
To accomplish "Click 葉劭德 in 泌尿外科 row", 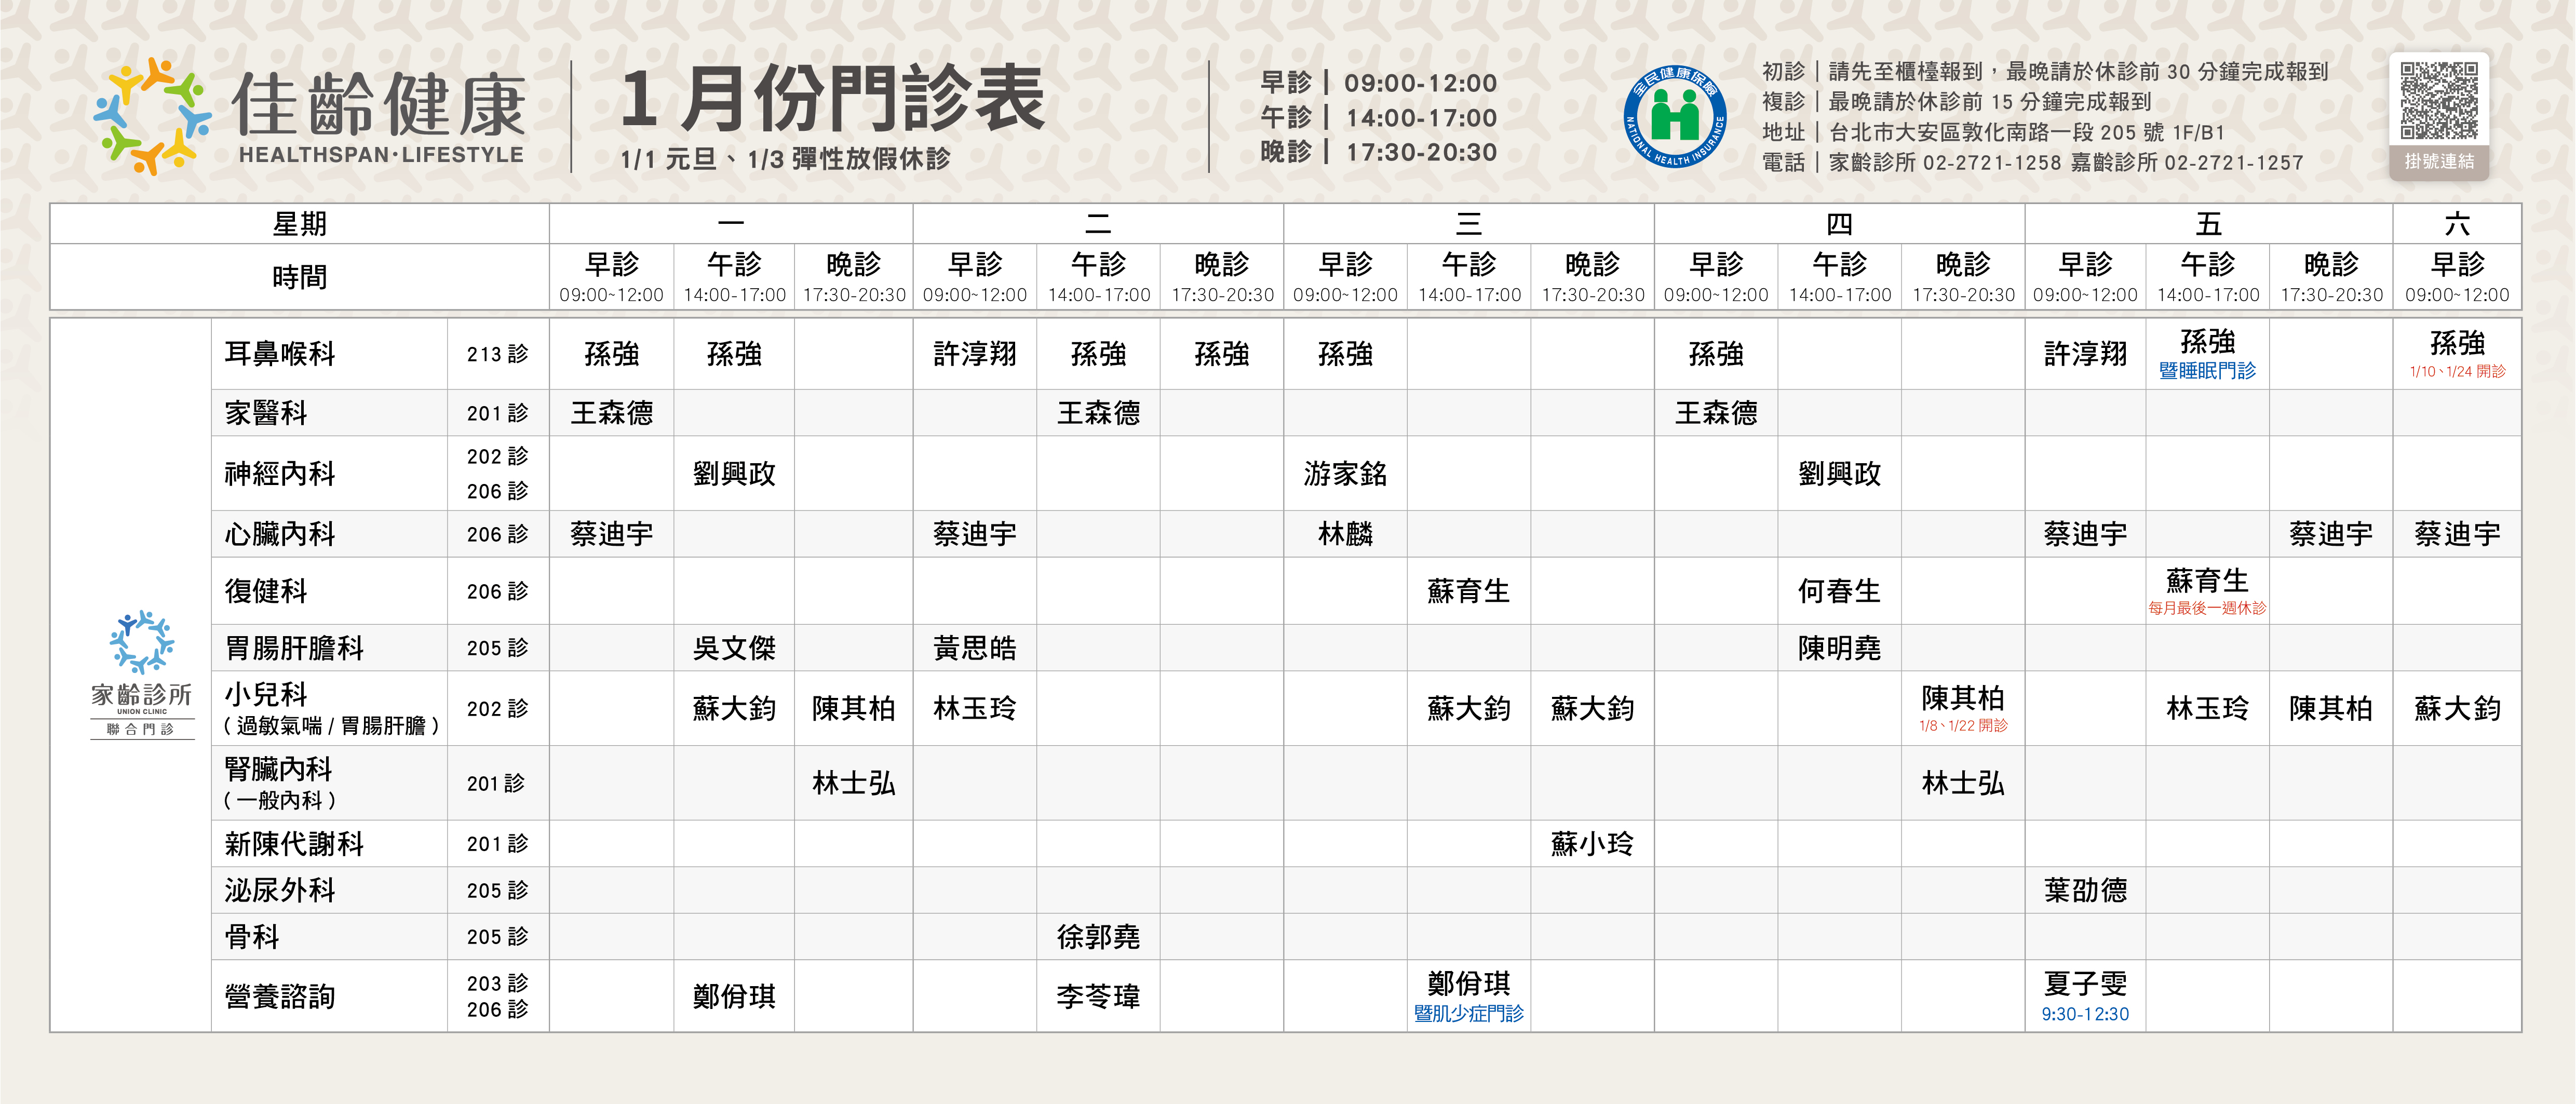I will point(2085,890).
